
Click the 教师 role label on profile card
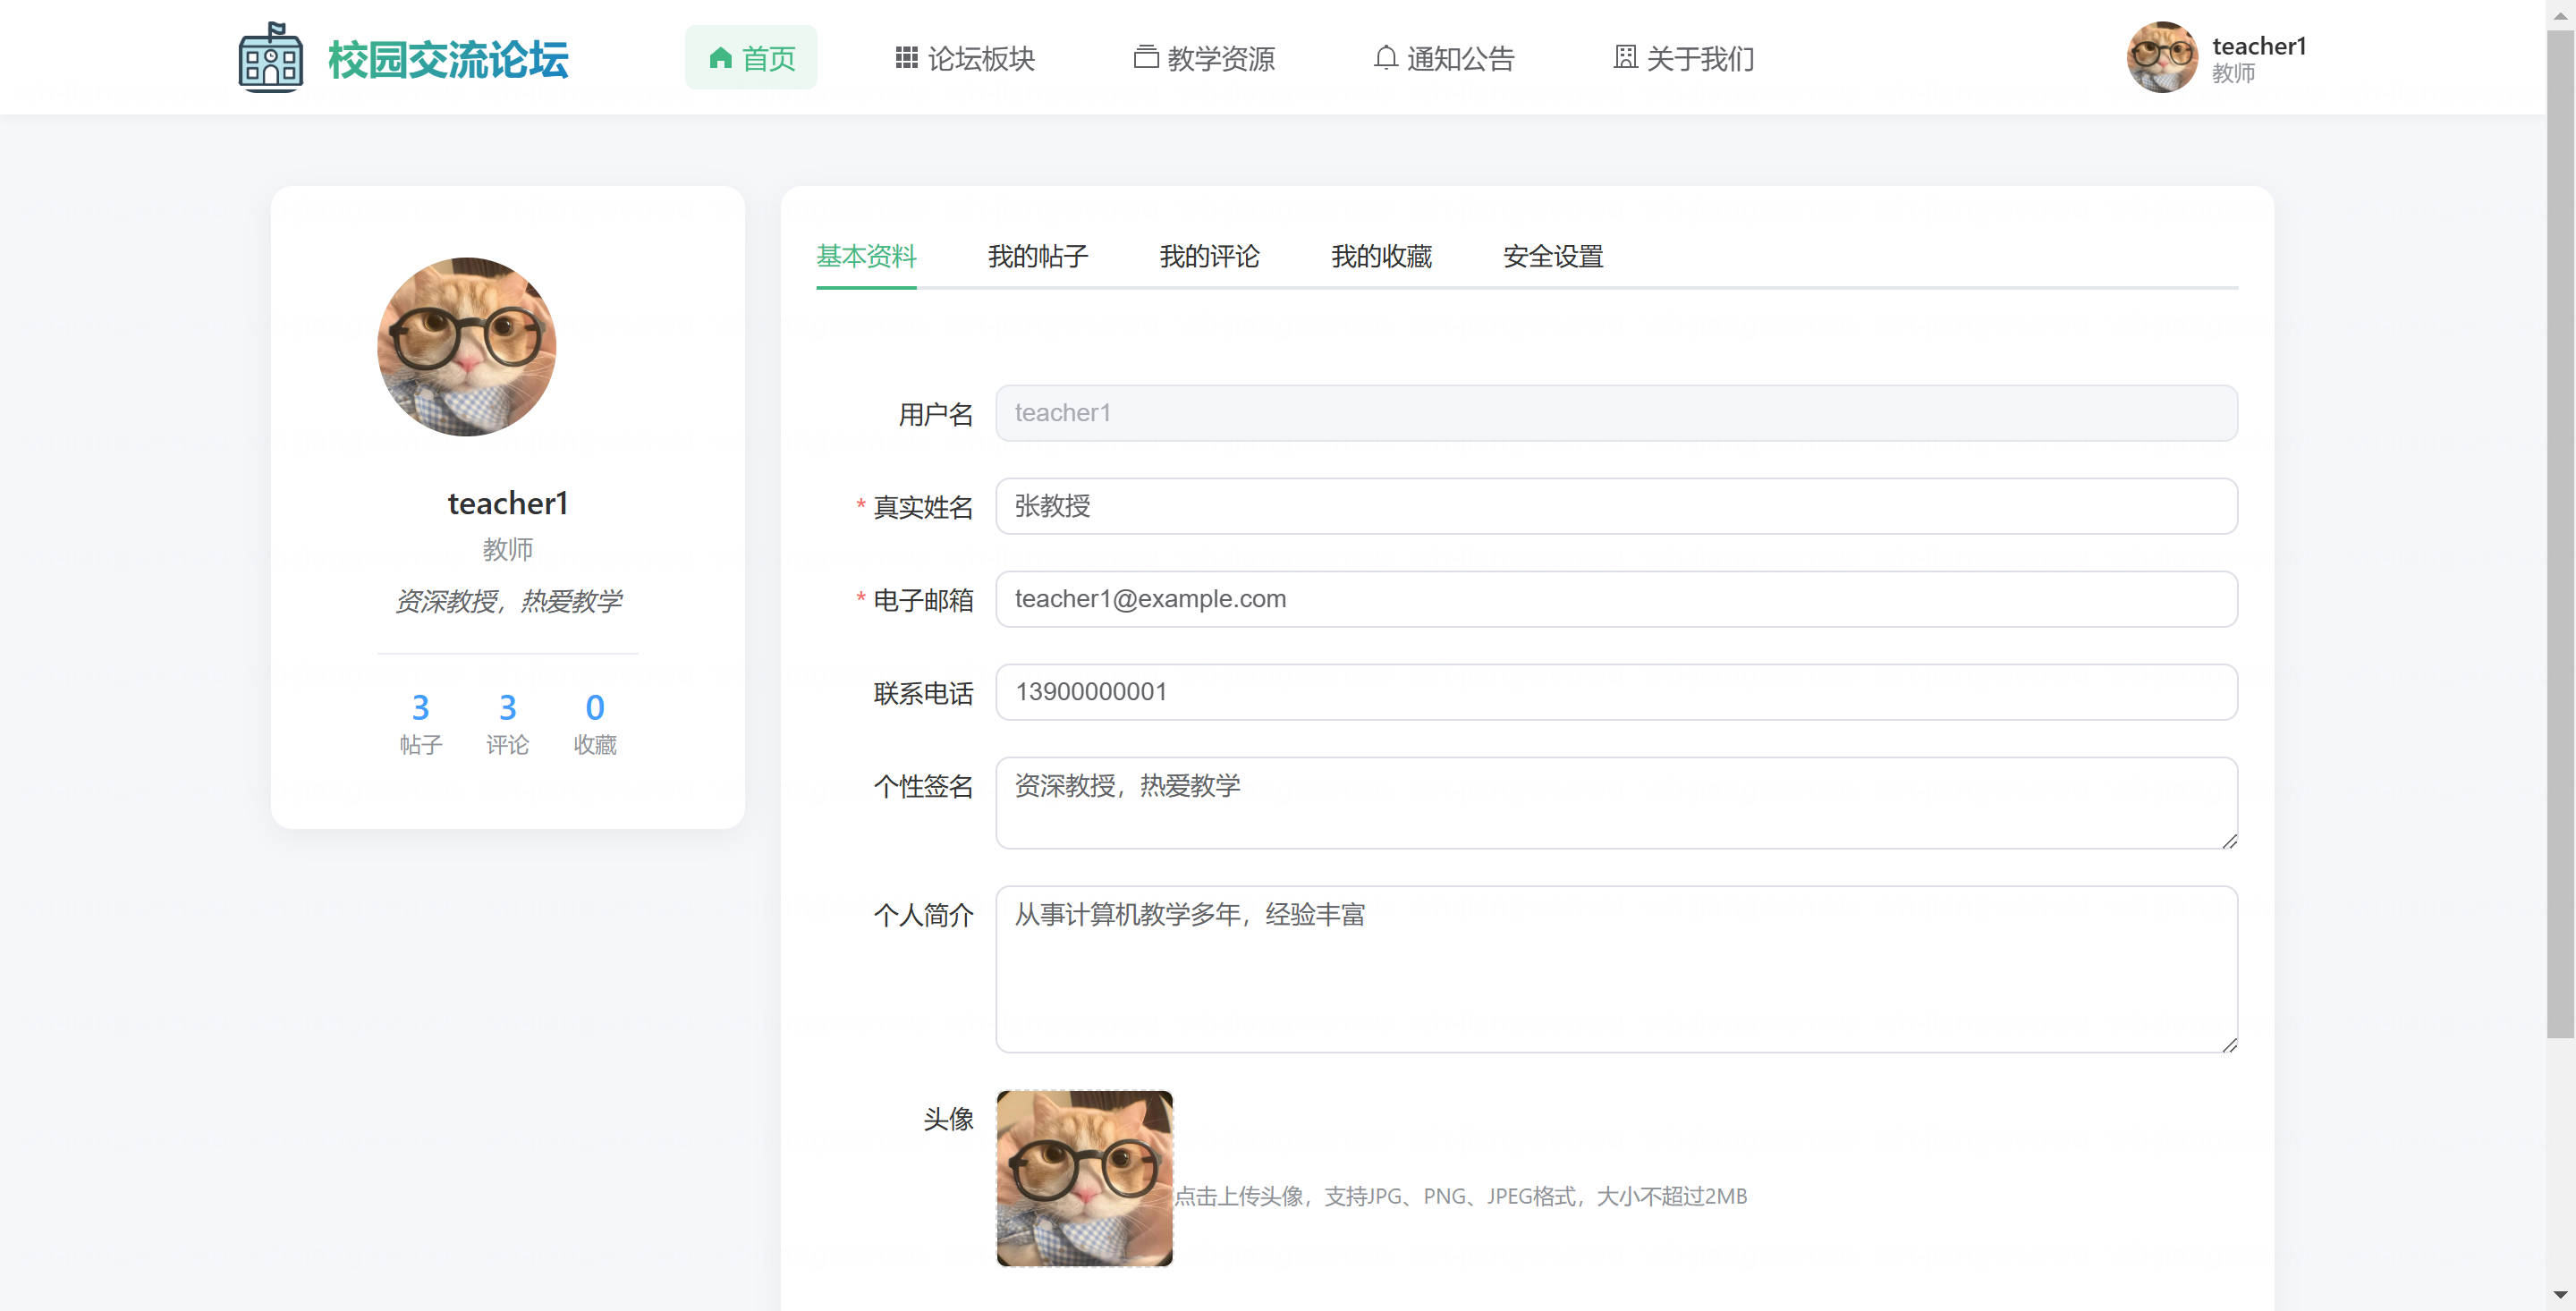tap(508, 549)
